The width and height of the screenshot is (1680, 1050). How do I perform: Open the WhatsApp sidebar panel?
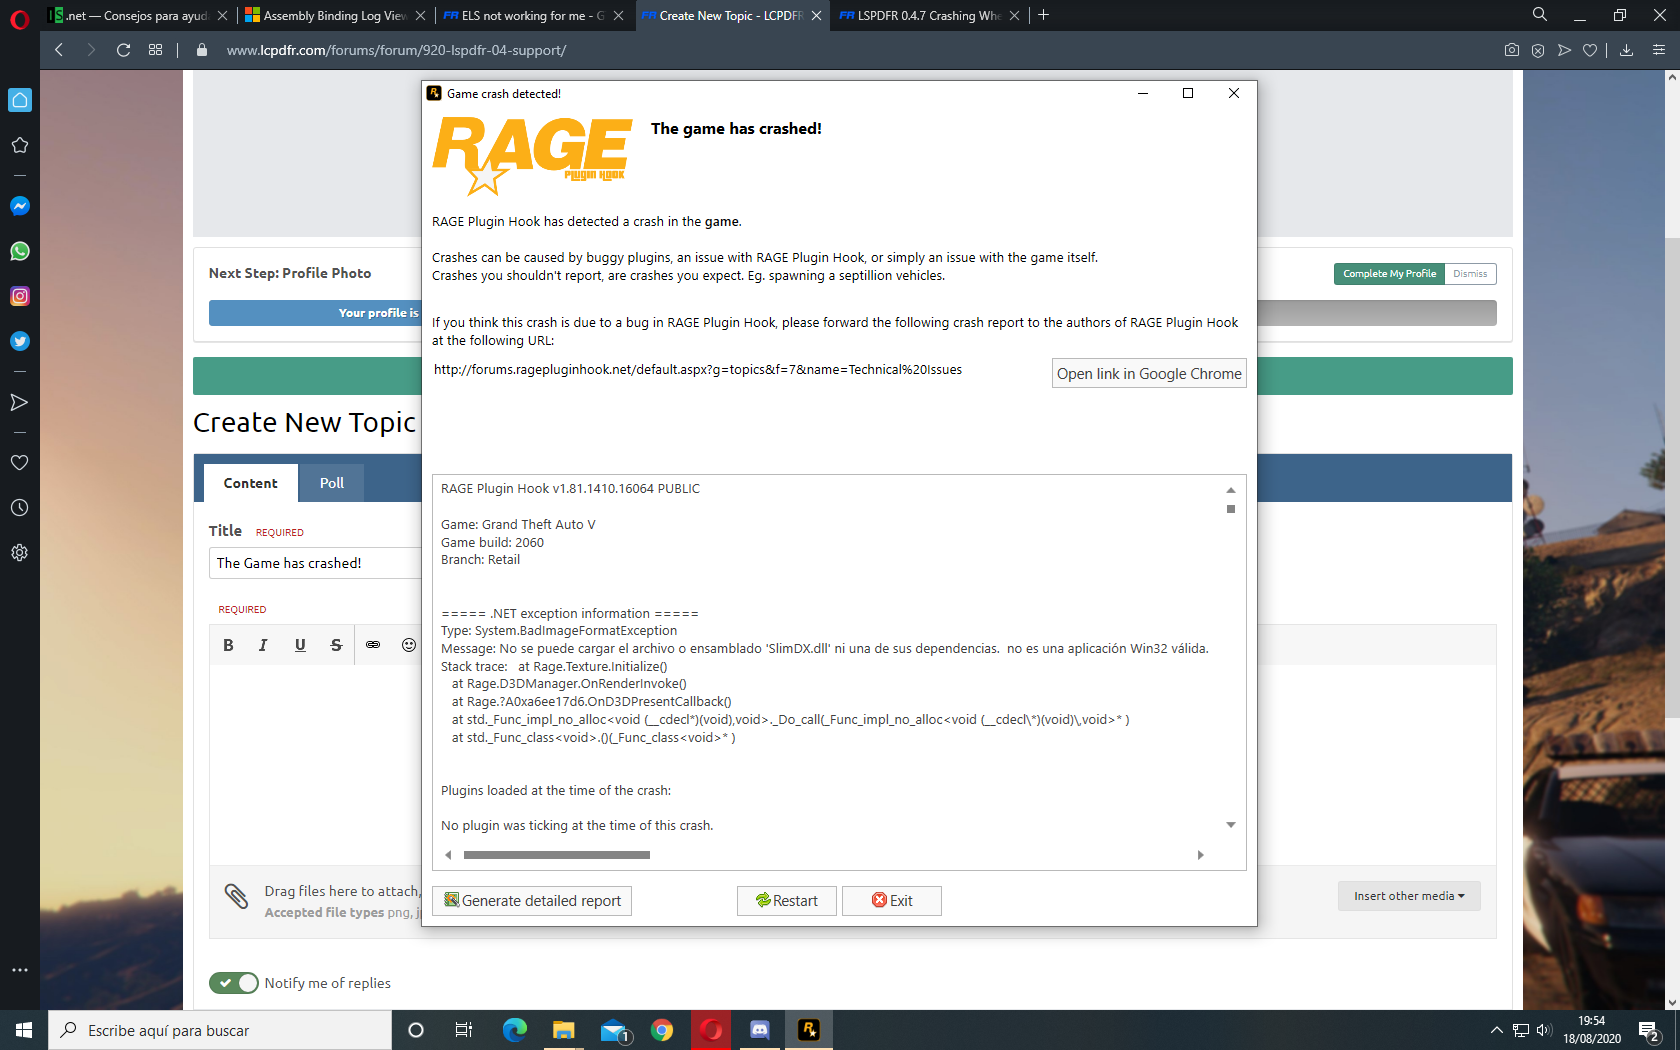tap(19, 251)
